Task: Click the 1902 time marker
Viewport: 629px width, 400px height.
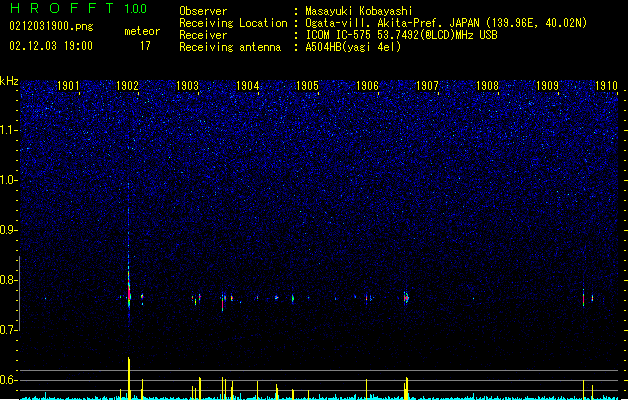Action: (128, 85)
